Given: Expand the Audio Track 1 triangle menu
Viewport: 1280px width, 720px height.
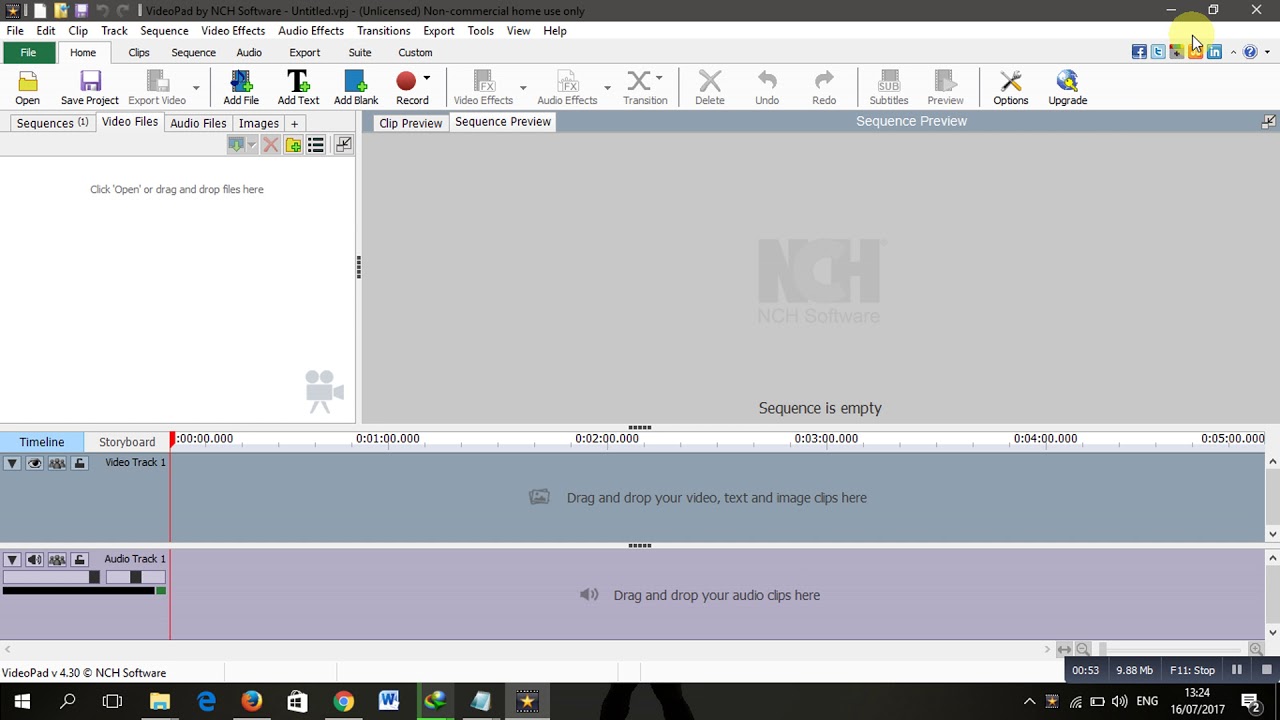Looking at the screenshot, I should pyautogui.click(x=12, y=560).
